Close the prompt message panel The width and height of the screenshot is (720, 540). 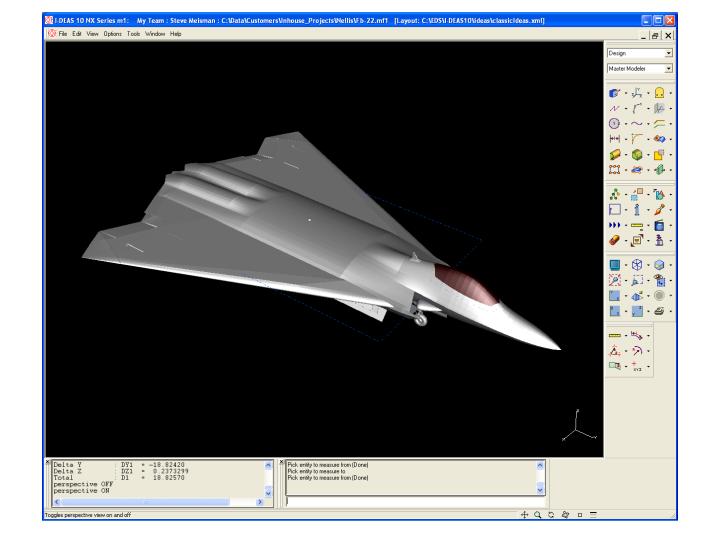(x=282, y=461)
